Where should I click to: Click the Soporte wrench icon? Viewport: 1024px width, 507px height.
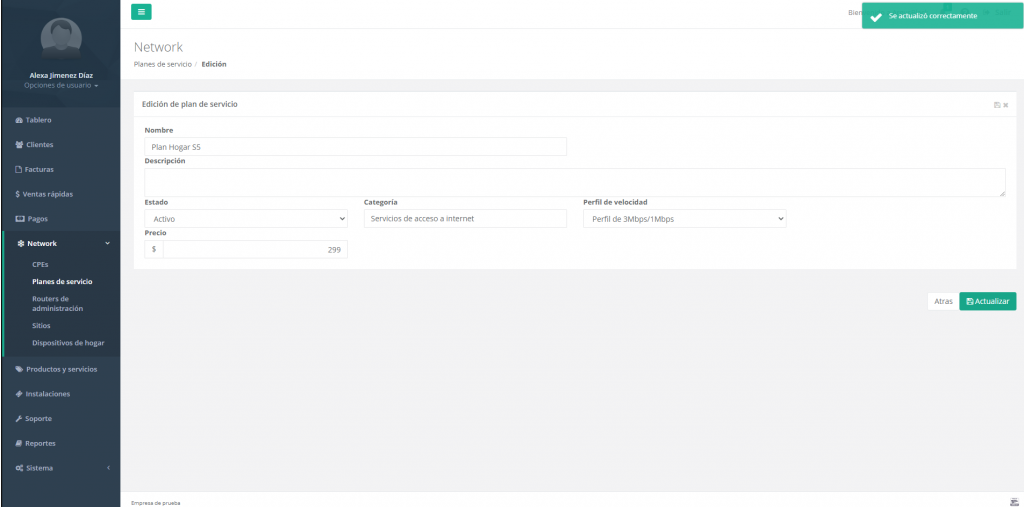click(19, 419)
